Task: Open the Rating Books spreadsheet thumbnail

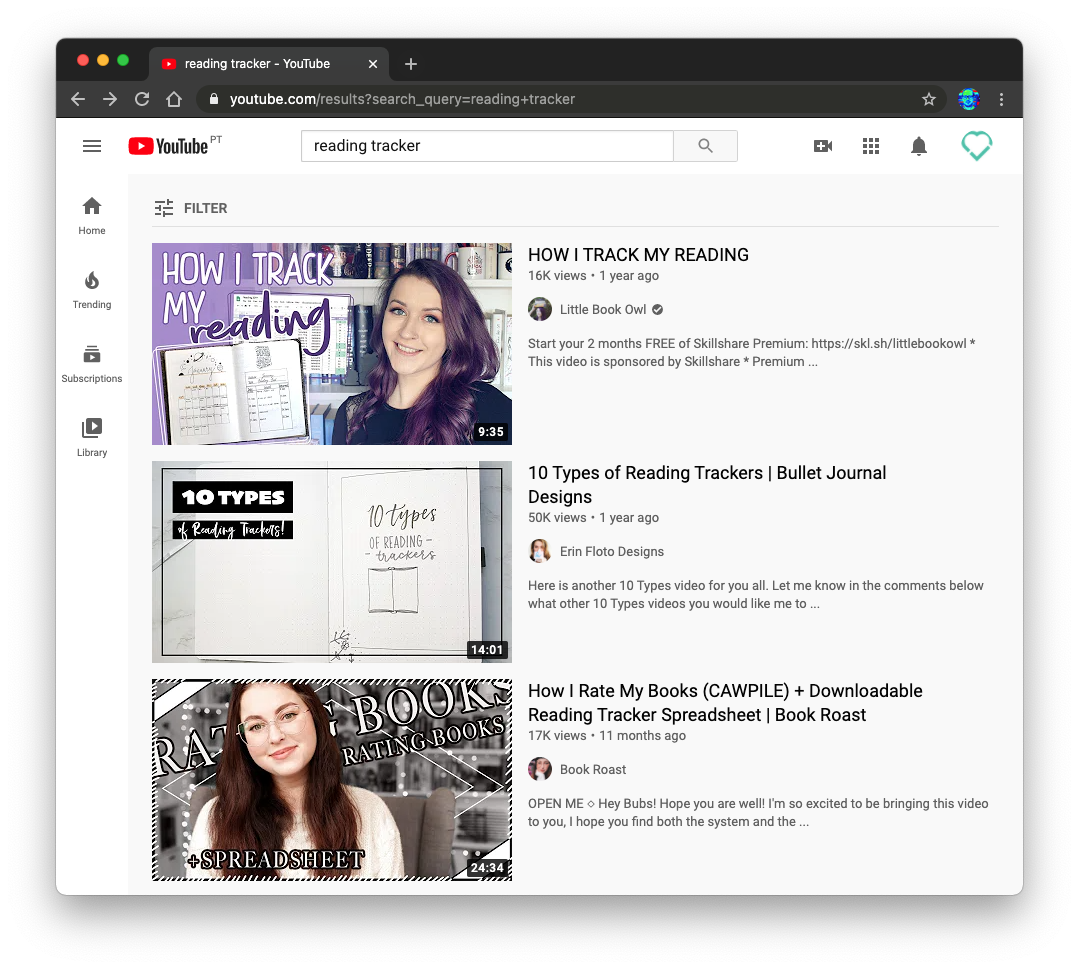Action: coord(332,780)
